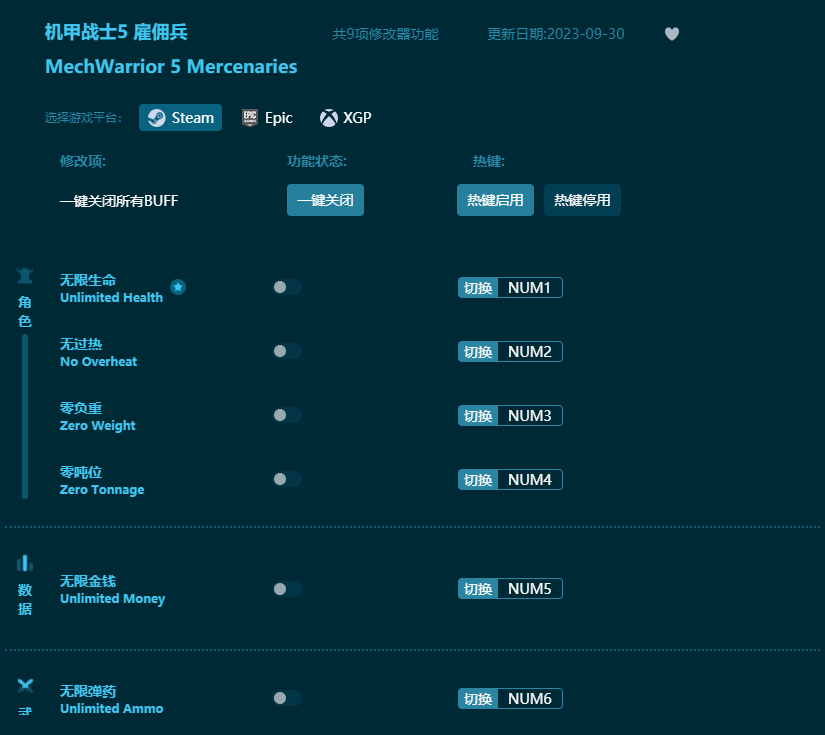Click the 数据 bar-chart sidebar icon

[x=24, y=562]
